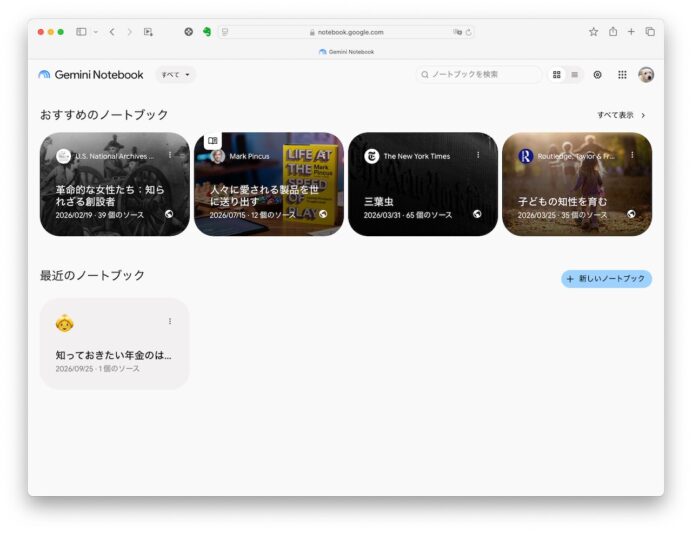Click the ノートブックを検索 search field
This screenshot has height=533, width=692.
[479, 75]
